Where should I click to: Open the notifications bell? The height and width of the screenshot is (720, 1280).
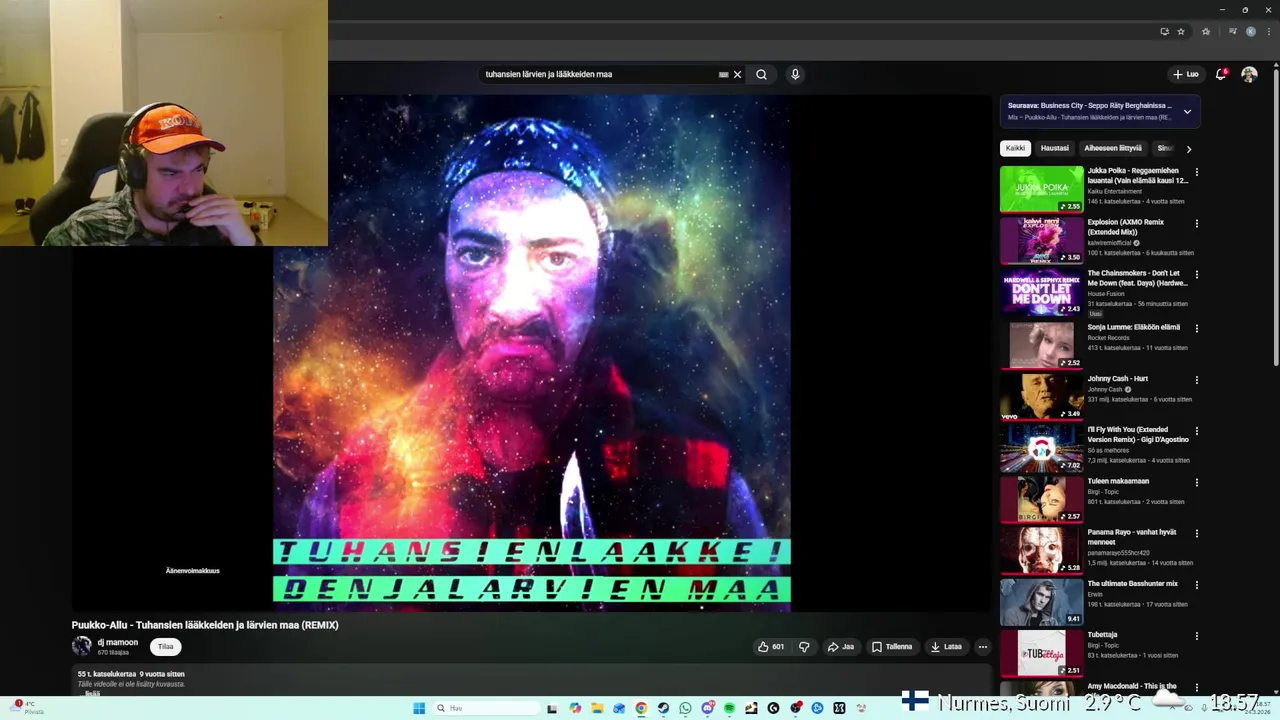[1221, 74]
